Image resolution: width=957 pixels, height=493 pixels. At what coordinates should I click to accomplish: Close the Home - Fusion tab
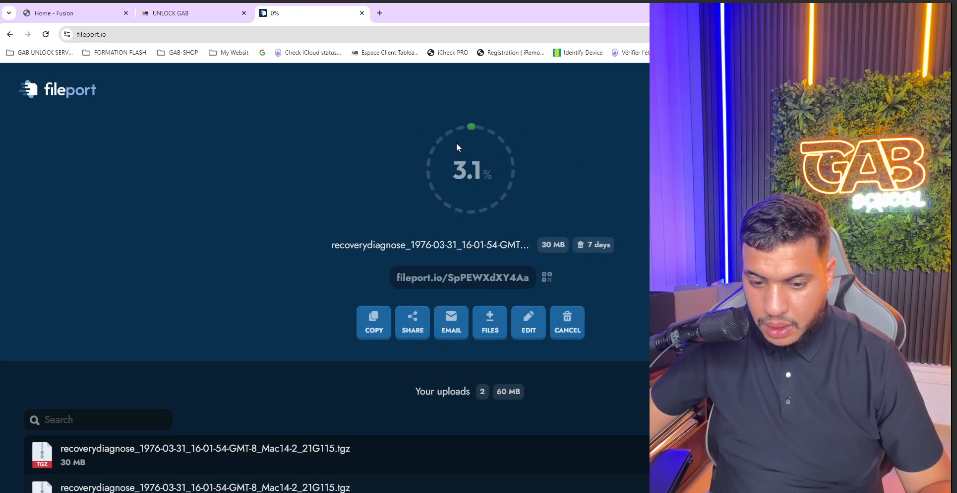click(126, 13)
